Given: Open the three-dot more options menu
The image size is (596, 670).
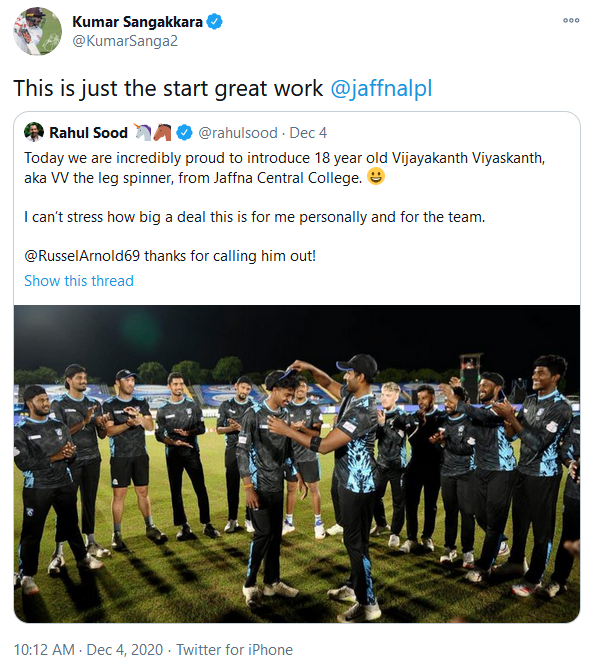Looking at the screenshot, I should 571,21.
